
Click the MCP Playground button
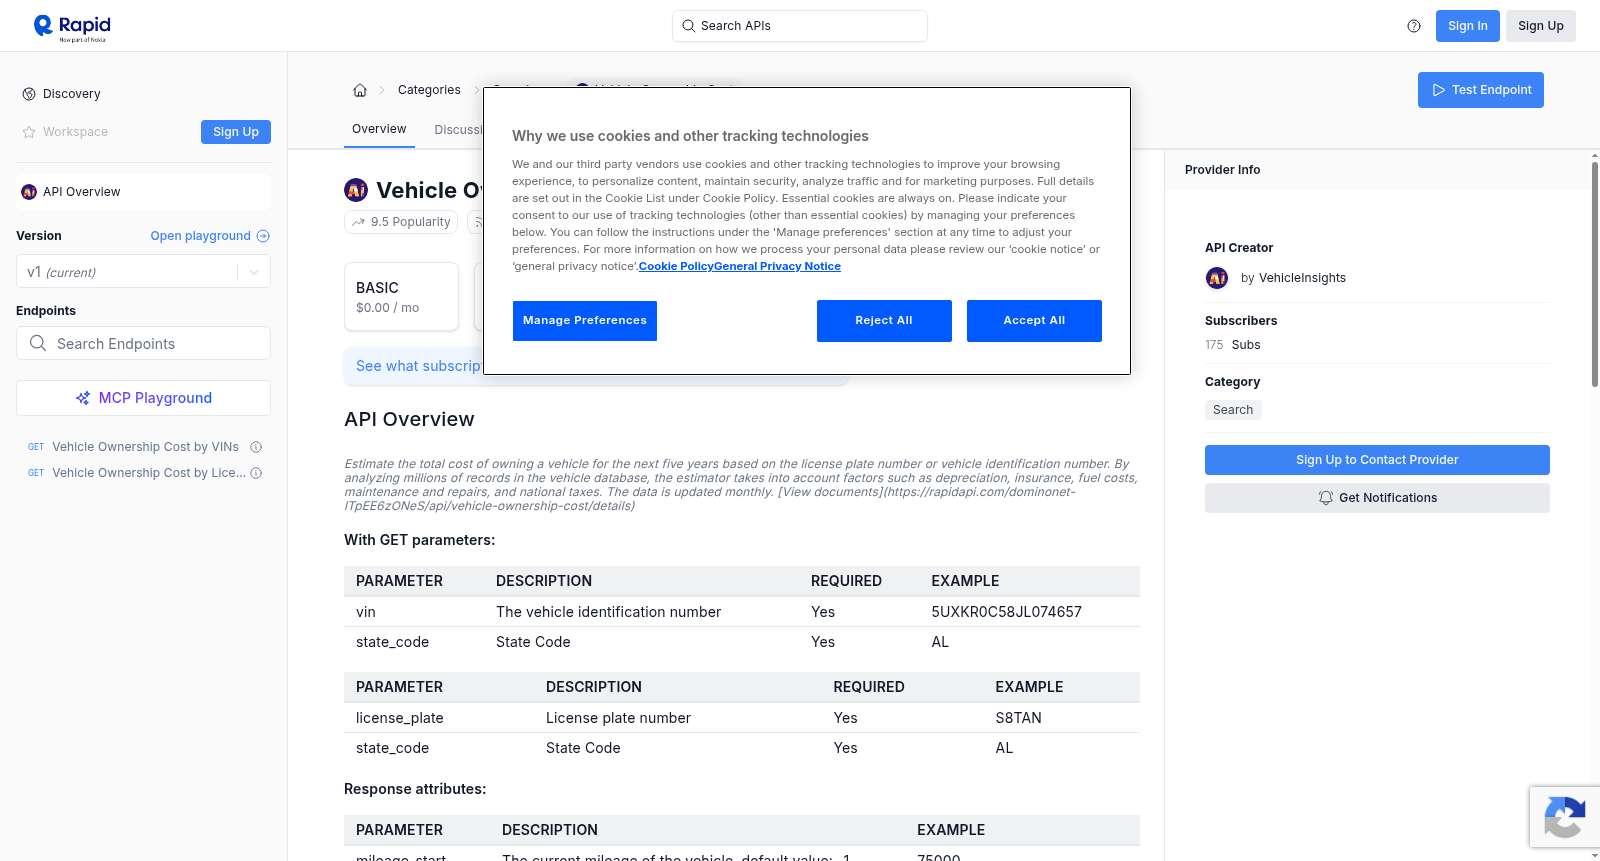tap(143, 398)
